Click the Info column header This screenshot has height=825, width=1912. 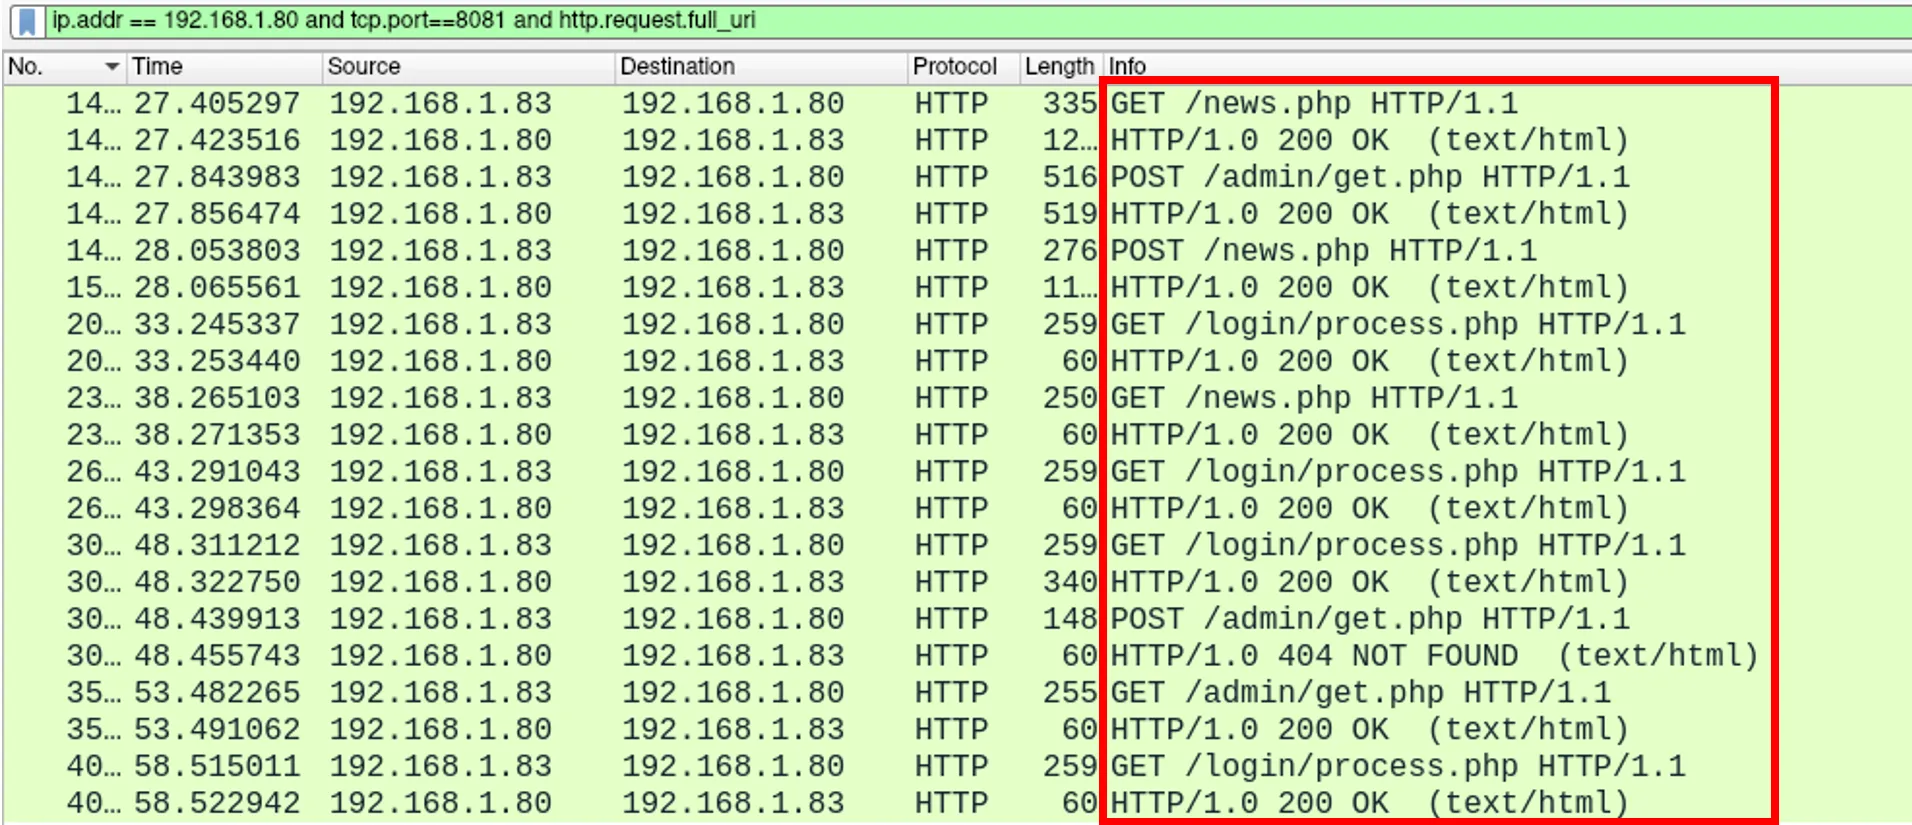tap(1507, 67)
